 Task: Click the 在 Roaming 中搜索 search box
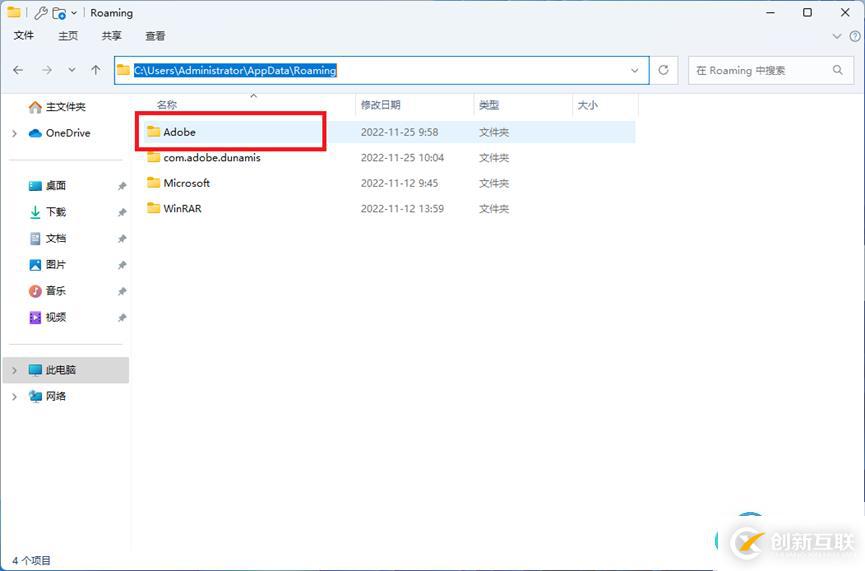click(x=771, y=70)
